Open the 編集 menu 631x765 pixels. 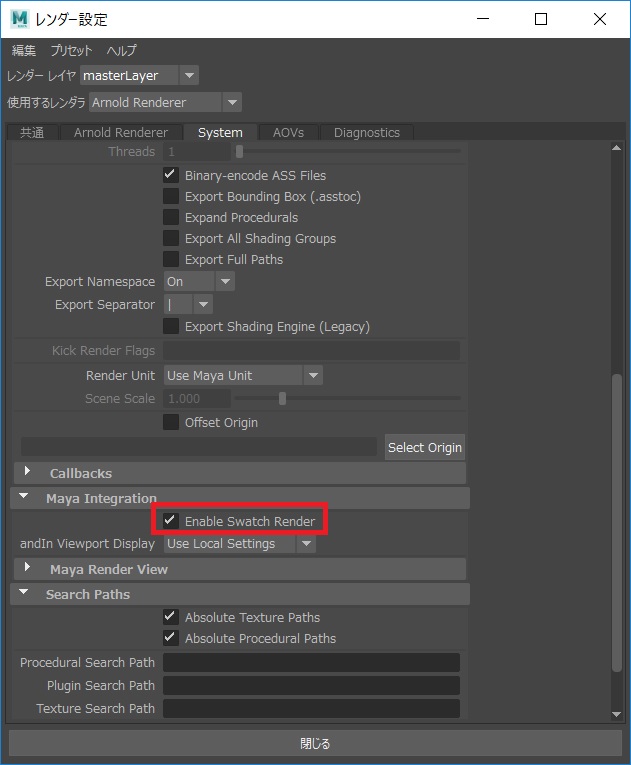(24, 50)
